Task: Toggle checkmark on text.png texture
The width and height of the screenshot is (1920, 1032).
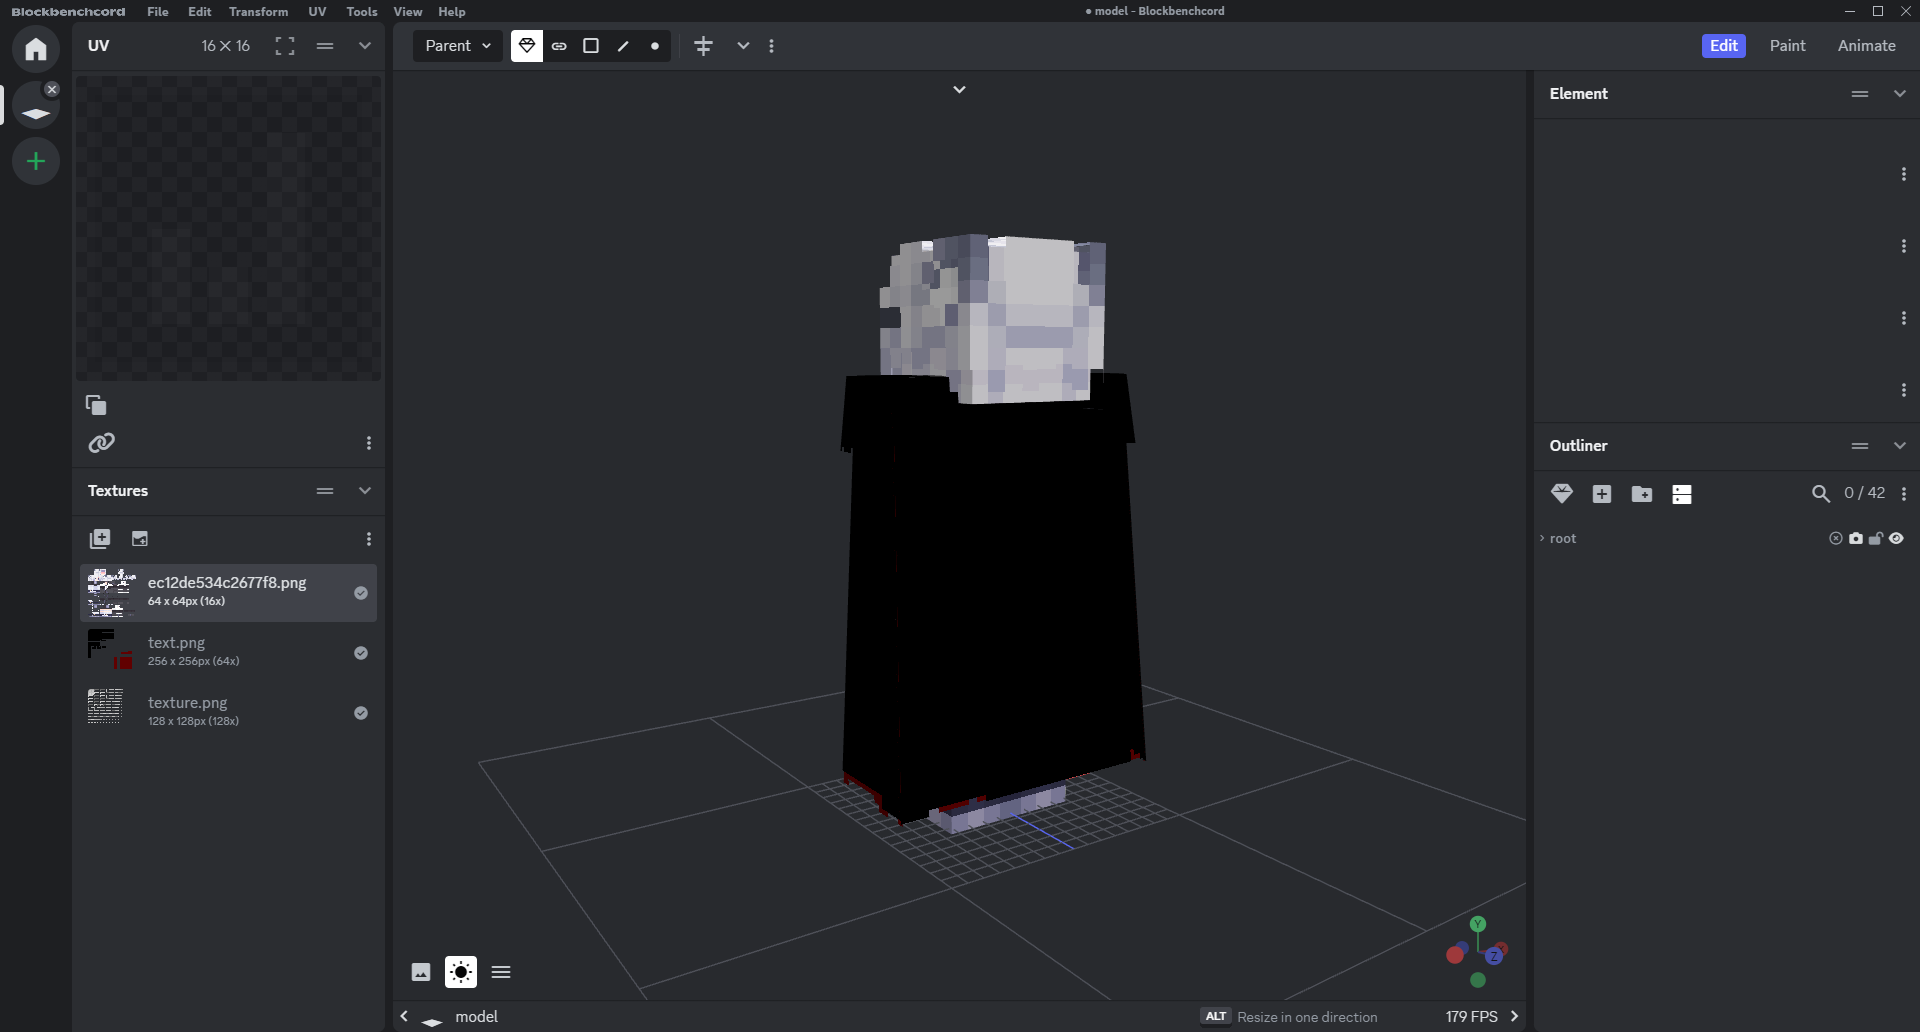Action: [361, 653]
